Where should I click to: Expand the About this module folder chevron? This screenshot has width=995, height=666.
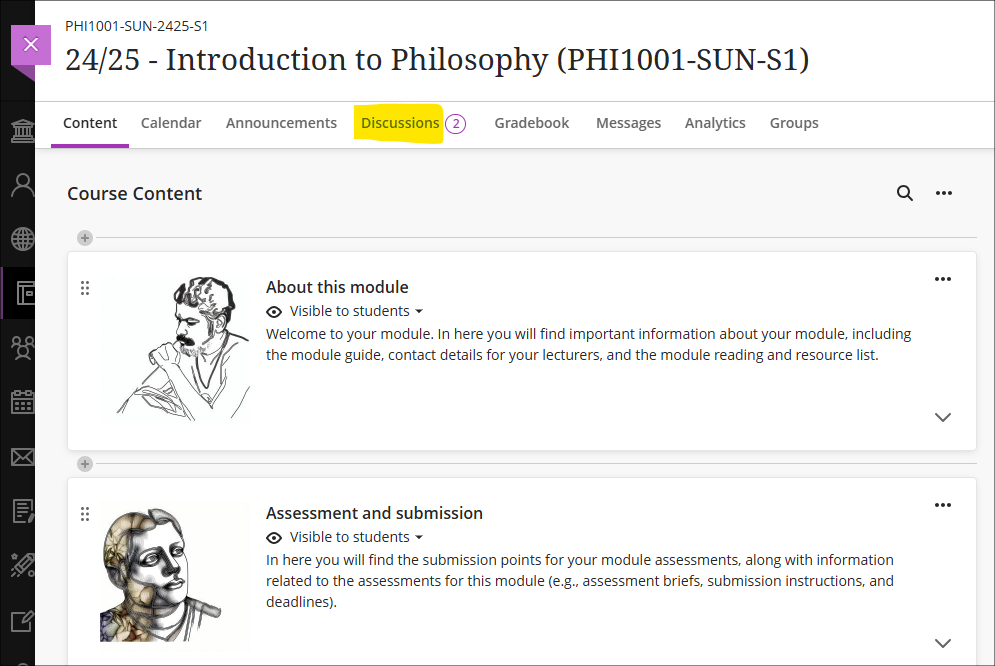click(943, 417)
